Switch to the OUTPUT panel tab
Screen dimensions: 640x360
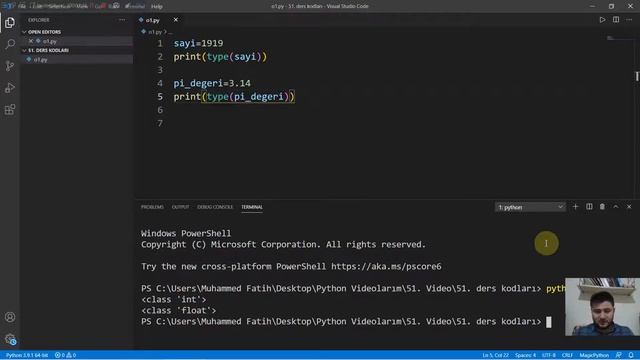click(180, 207)
